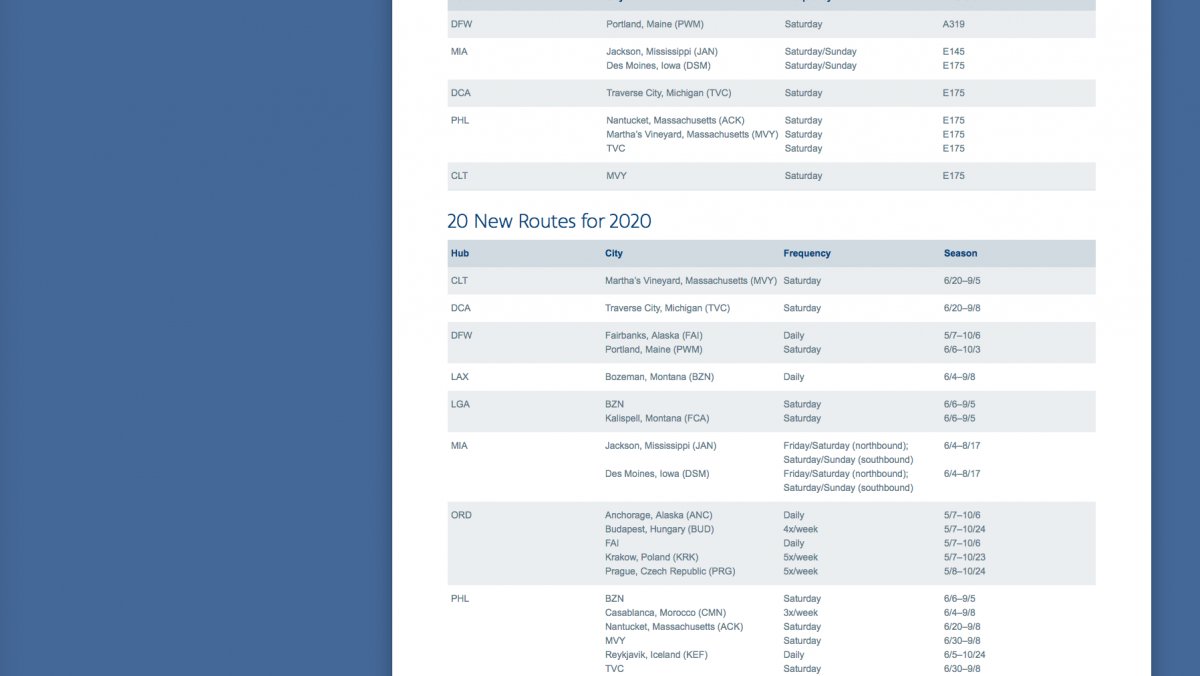Click the "6/6–10/3" season cell
Screen dimensions: 1200x676
coord(962,350)
